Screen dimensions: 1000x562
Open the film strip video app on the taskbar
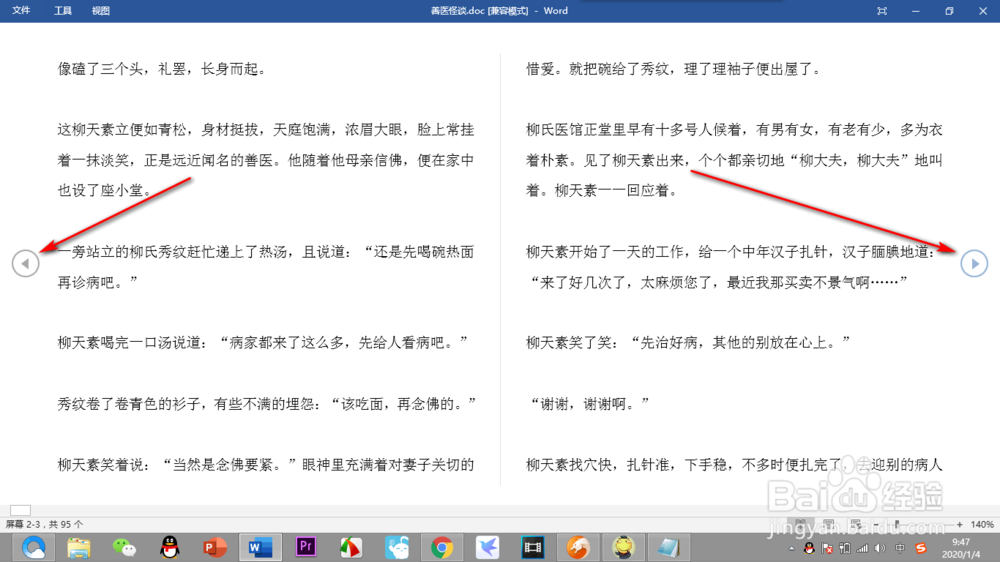(x=533, y=547)
